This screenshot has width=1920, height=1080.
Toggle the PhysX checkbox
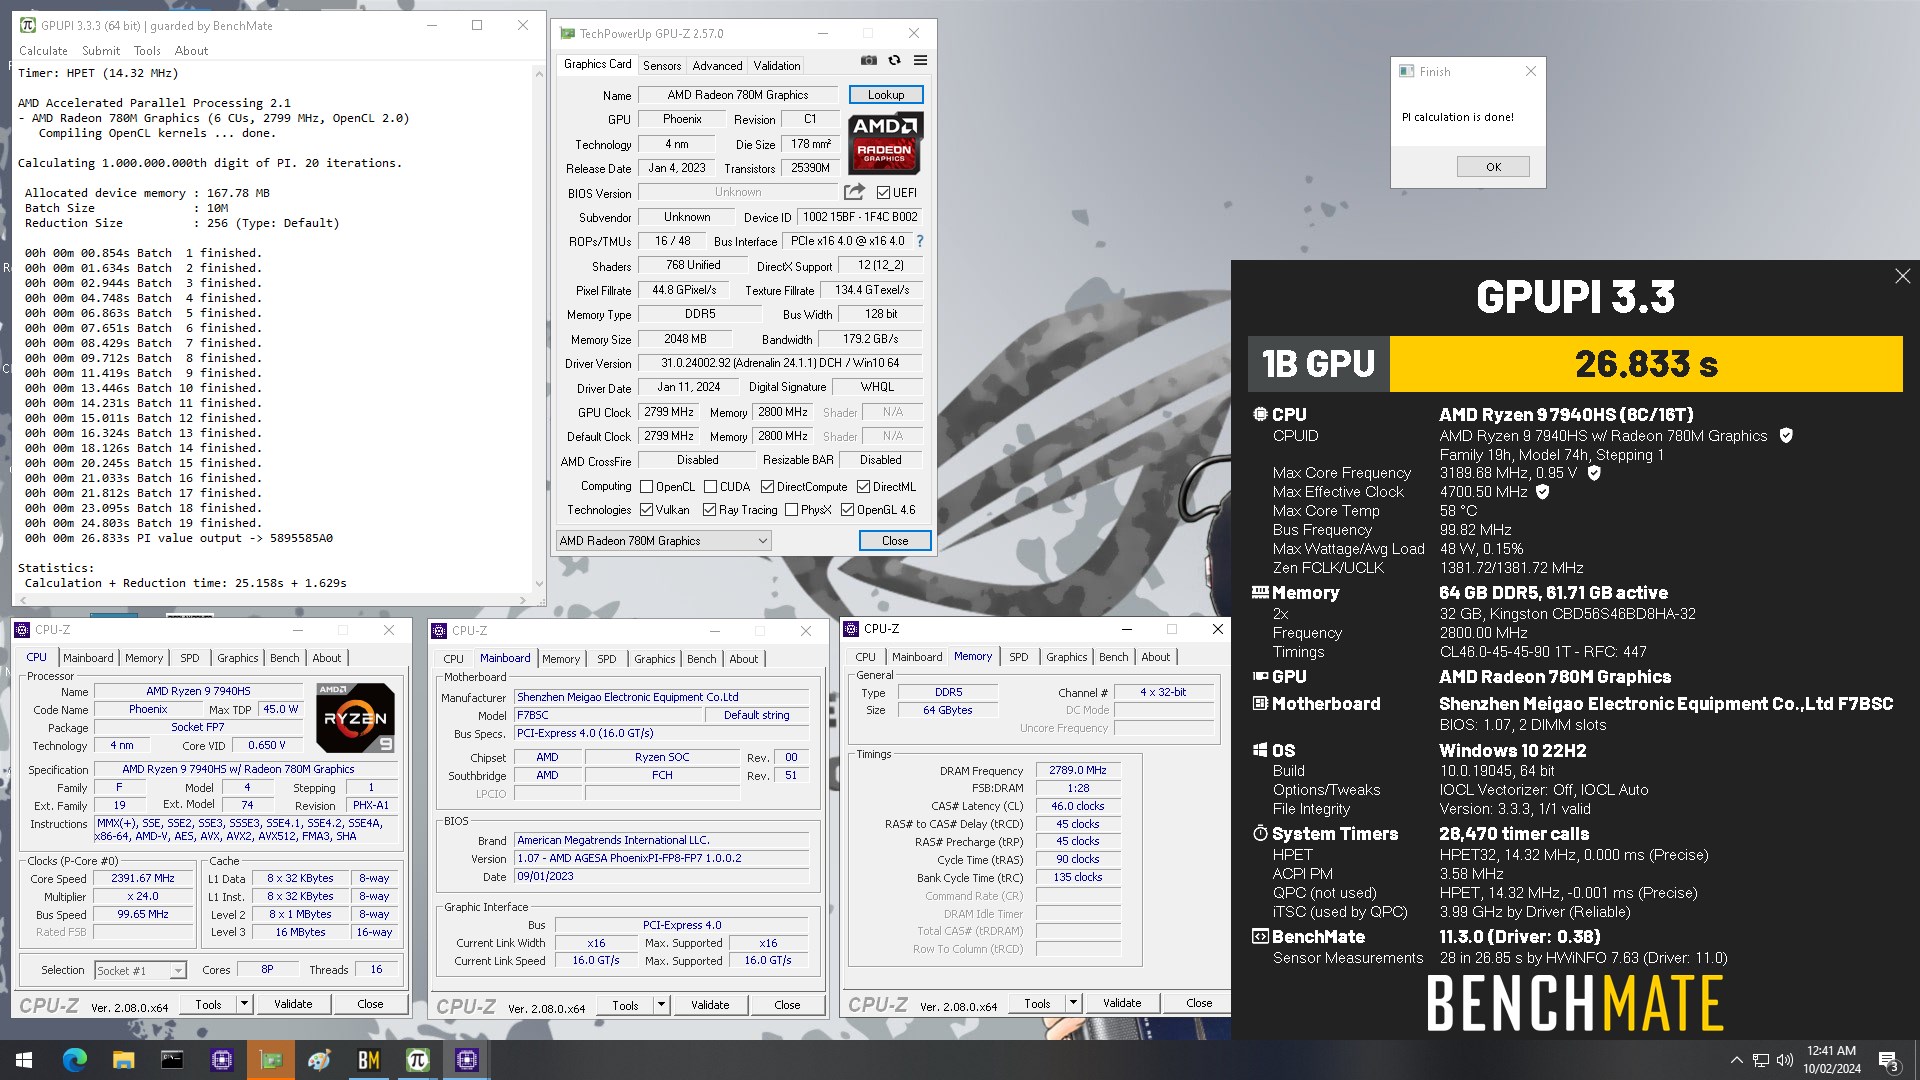pyautogui.click(x=791, y=510)
